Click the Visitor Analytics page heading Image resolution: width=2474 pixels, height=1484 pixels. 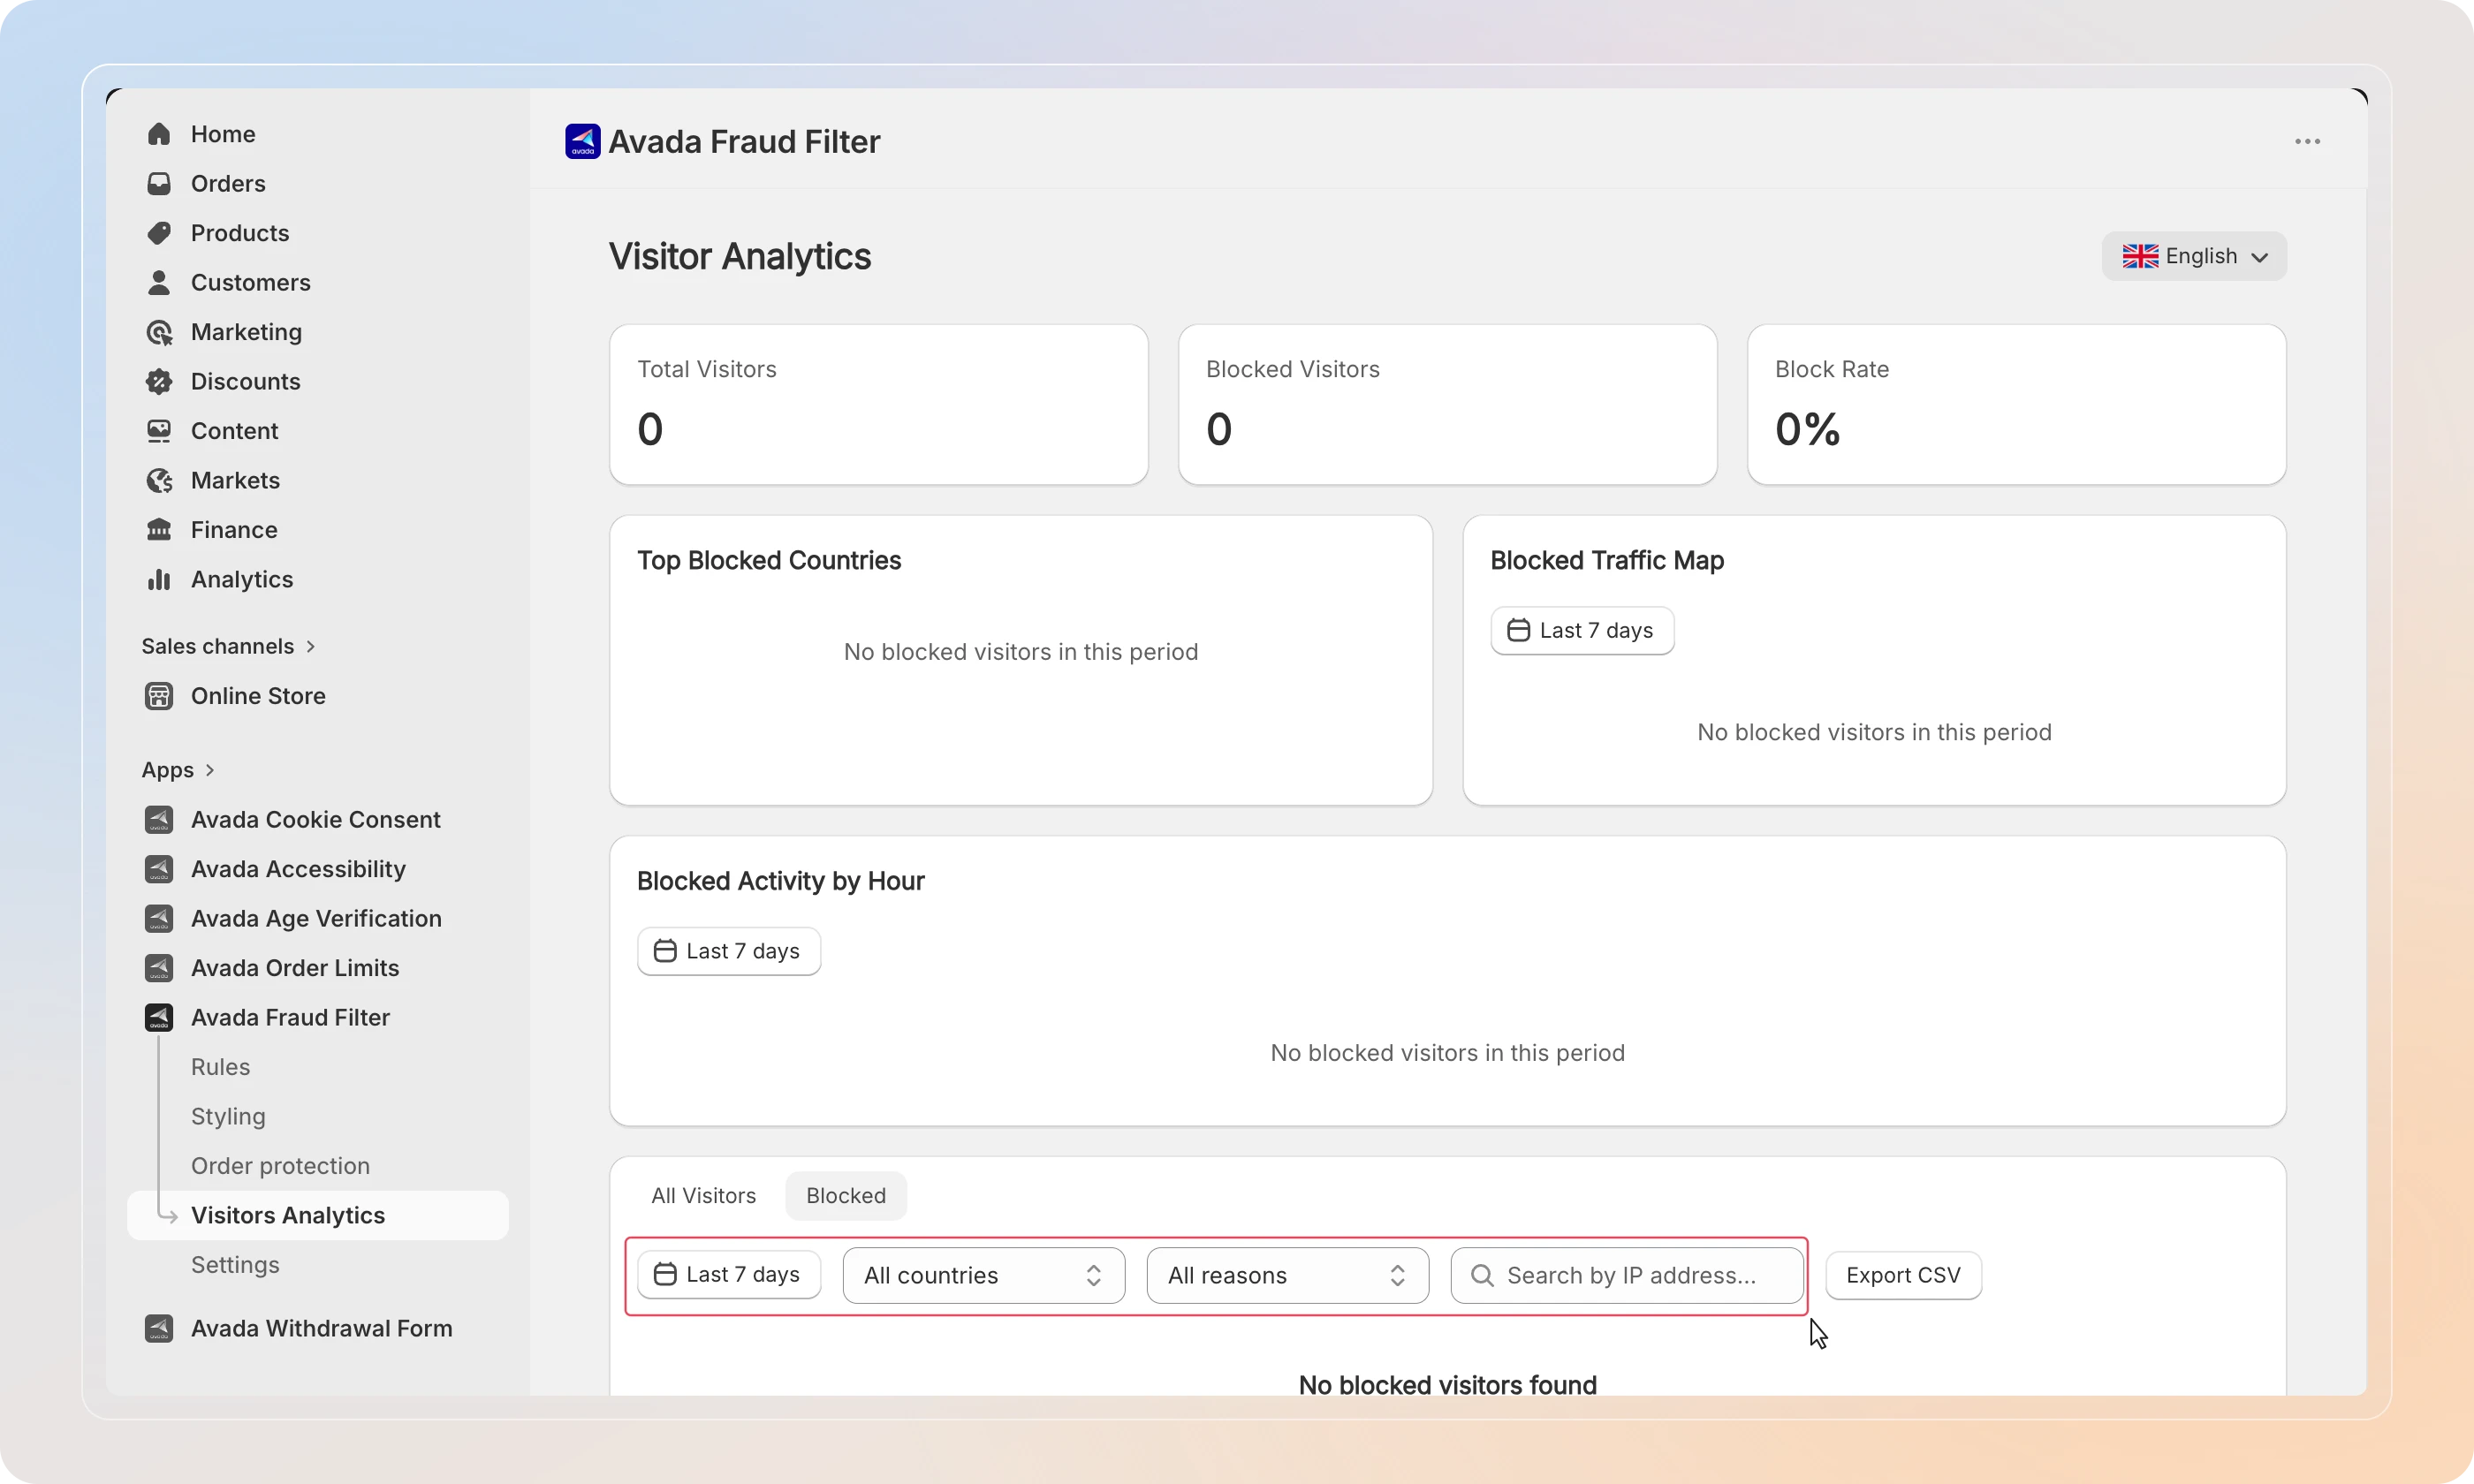(740, 257)
